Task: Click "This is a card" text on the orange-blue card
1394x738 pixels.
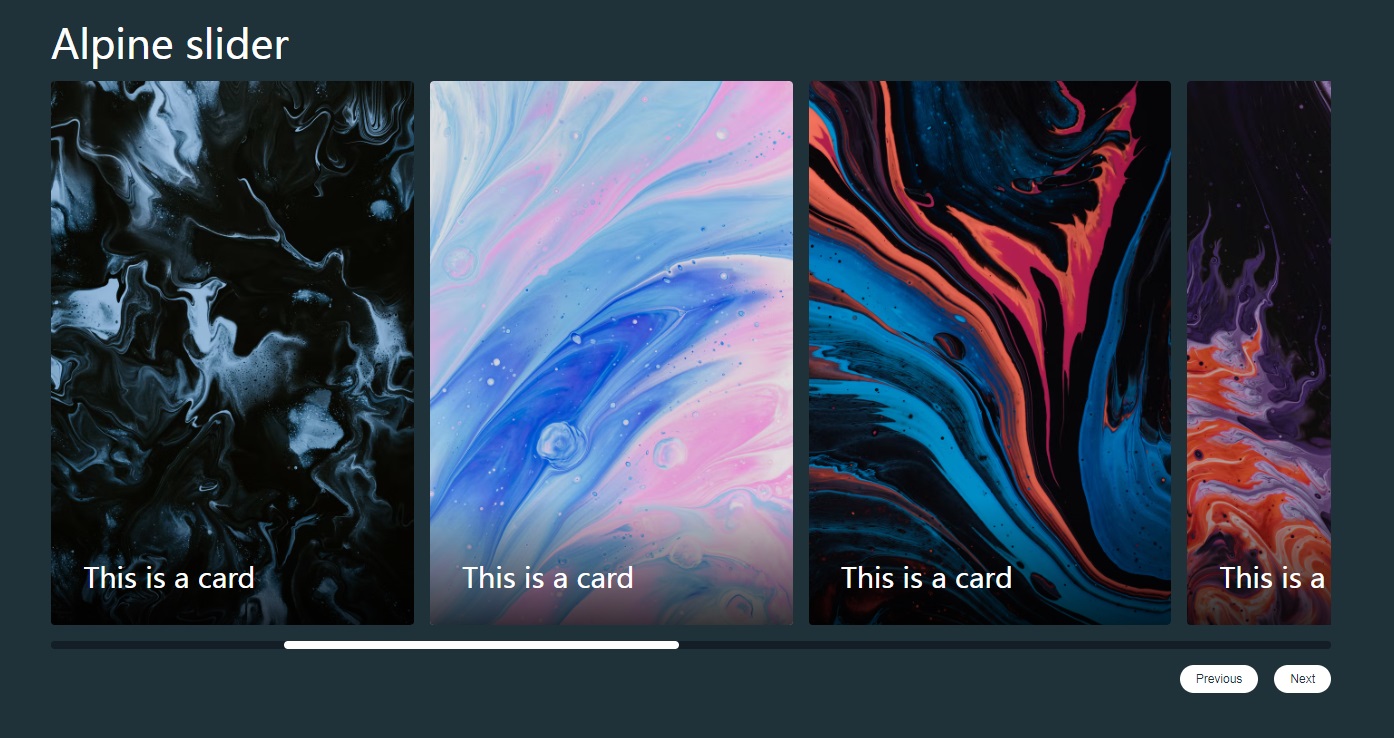Action: point(926,577)
